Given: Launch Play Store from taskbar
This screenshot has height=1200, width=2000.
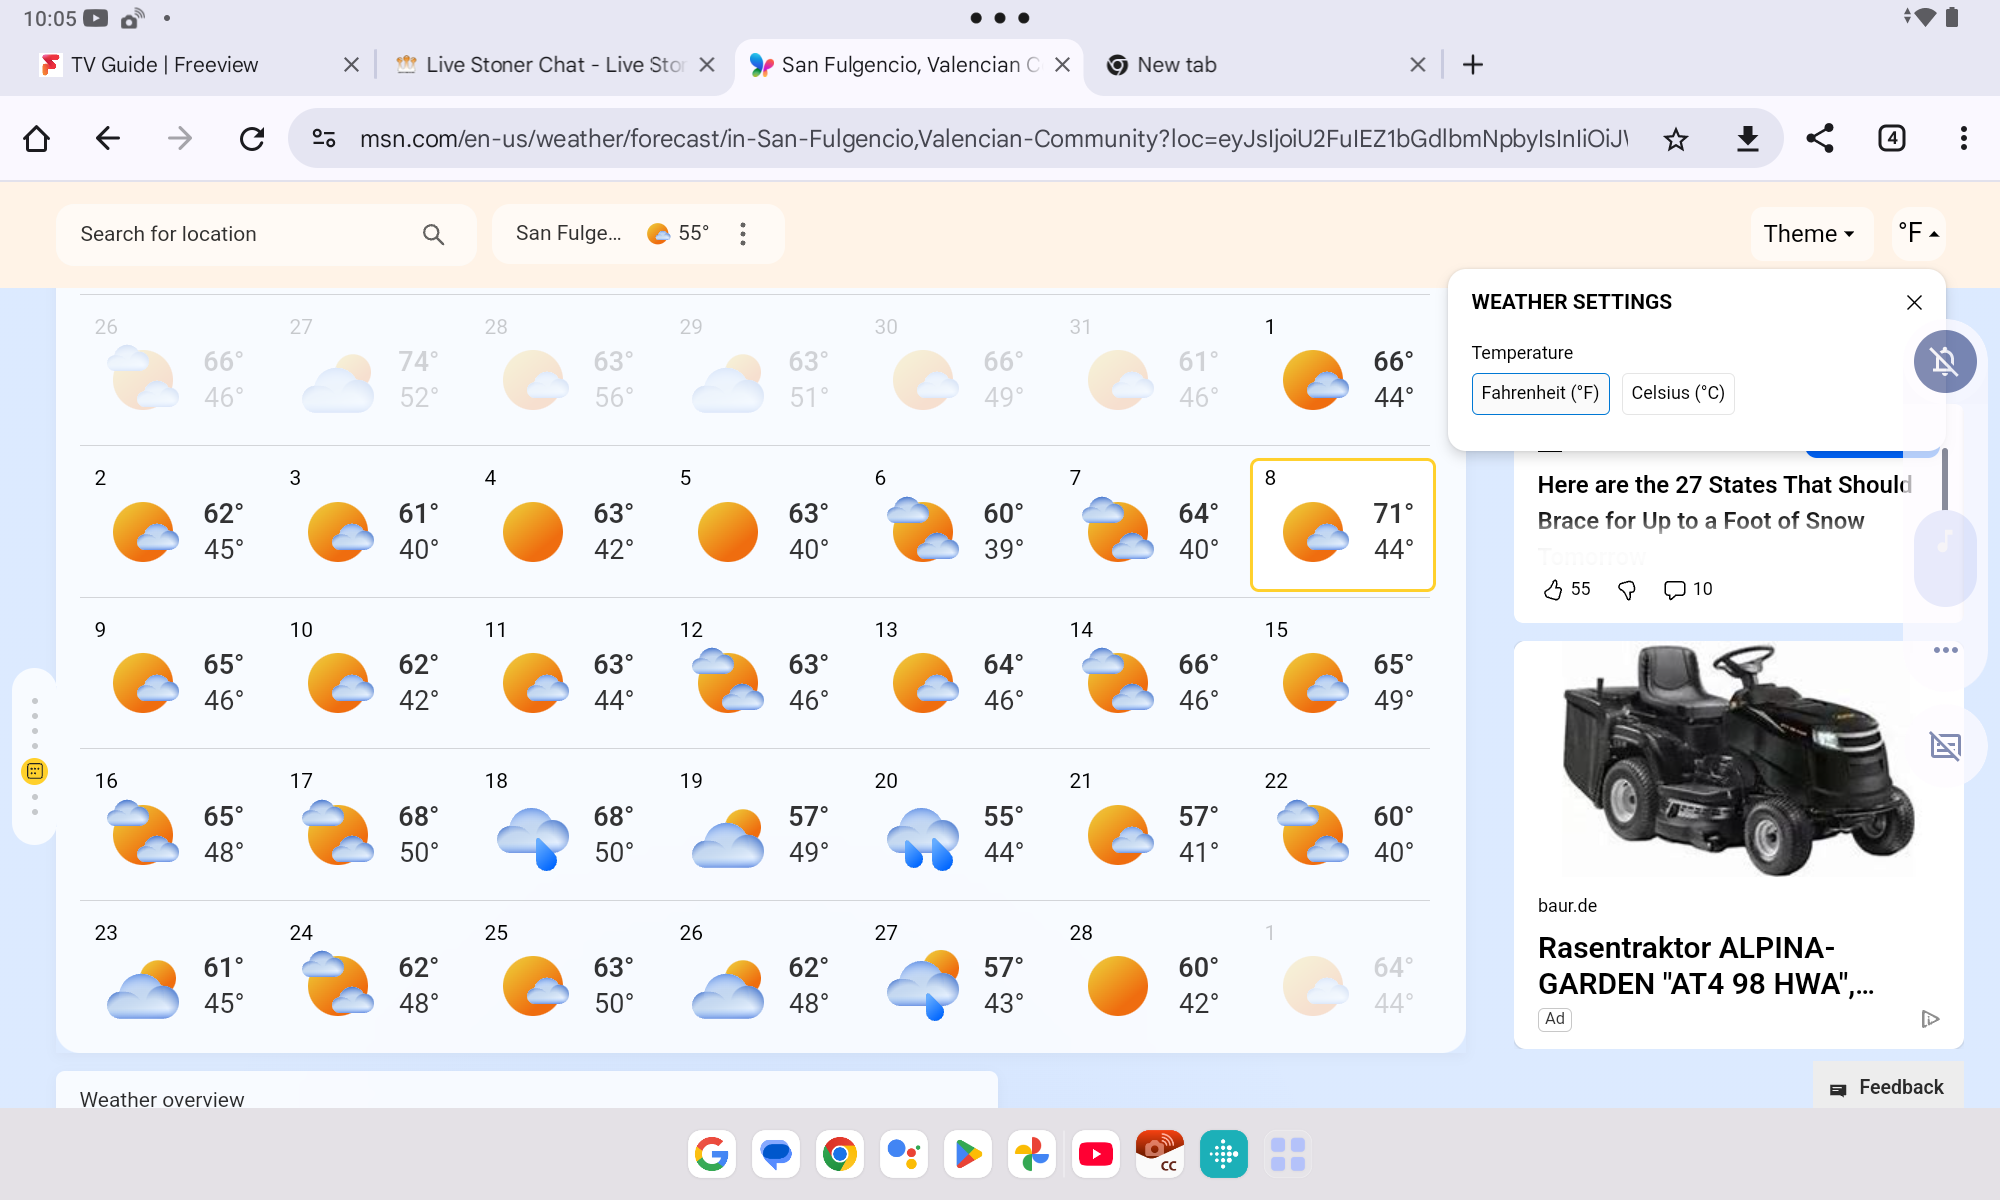Looking at the screenshot, I should [x=968, y=1155].
